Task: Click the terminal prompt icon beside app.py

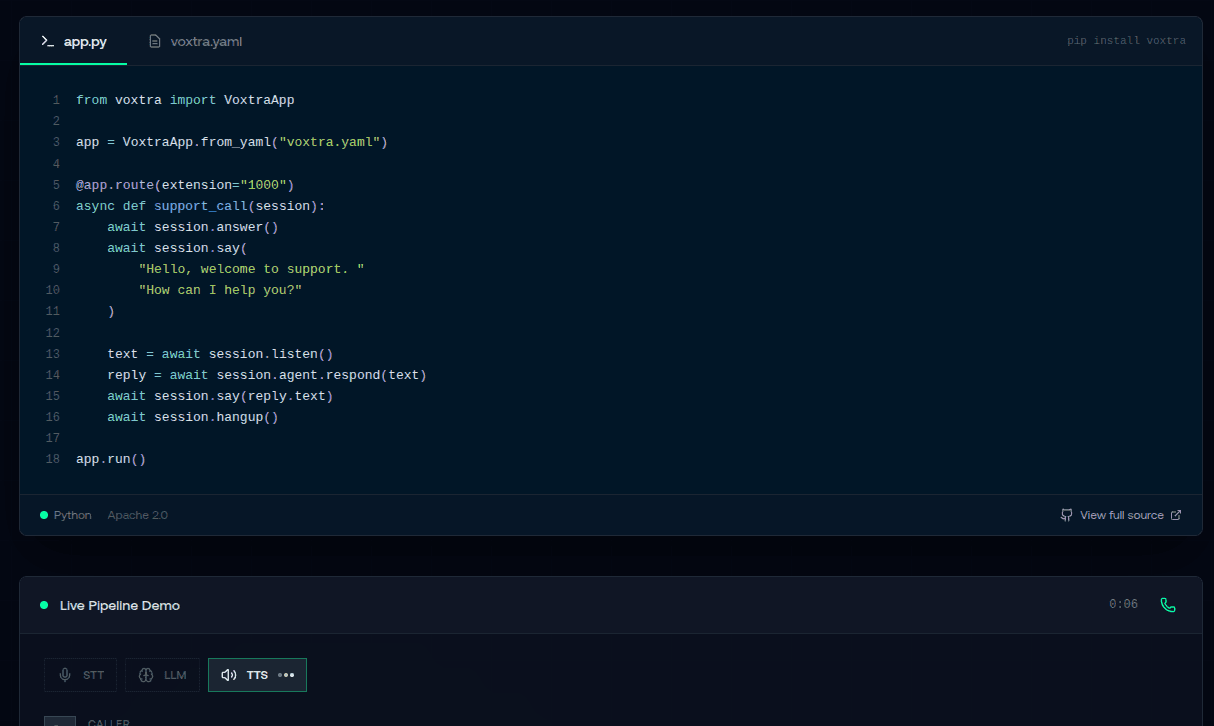Action: tap(47, 41)
